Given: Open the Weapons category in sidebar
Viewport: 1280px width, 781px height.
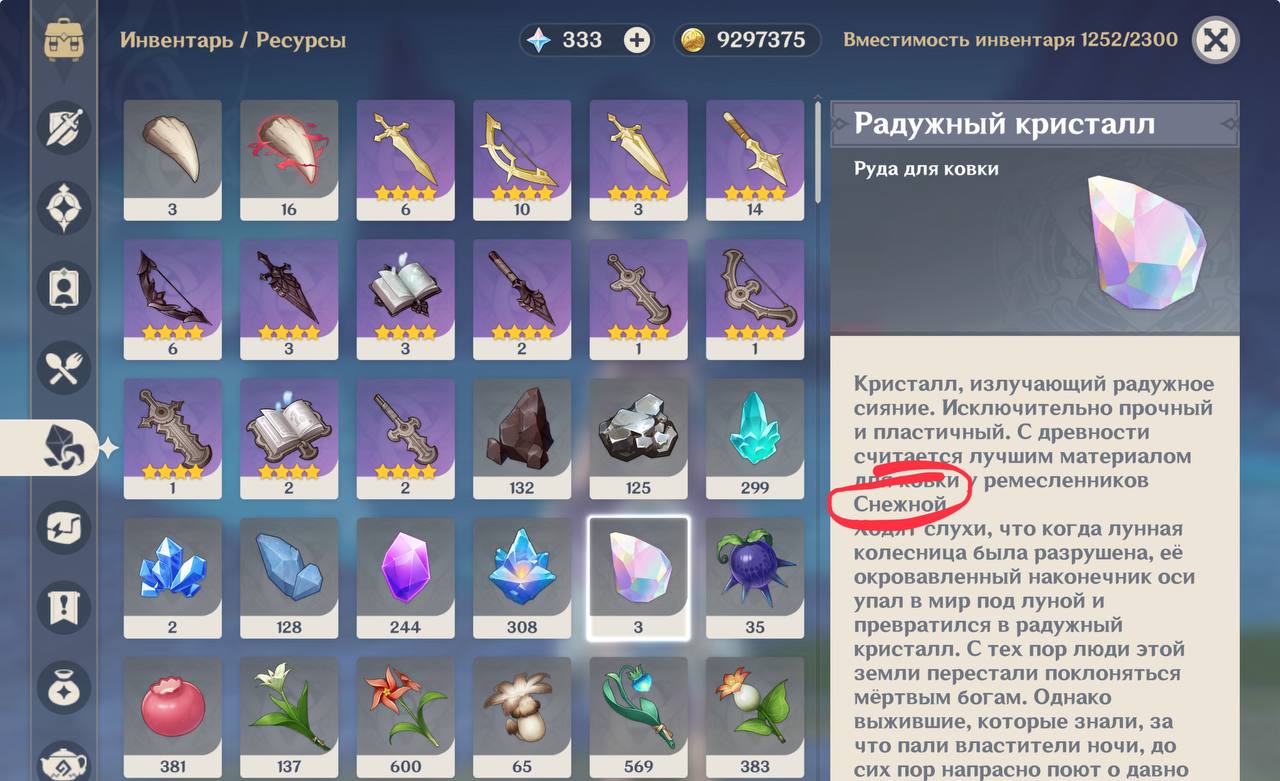Looking at the screenshot, I should click(x=64, y=129).
